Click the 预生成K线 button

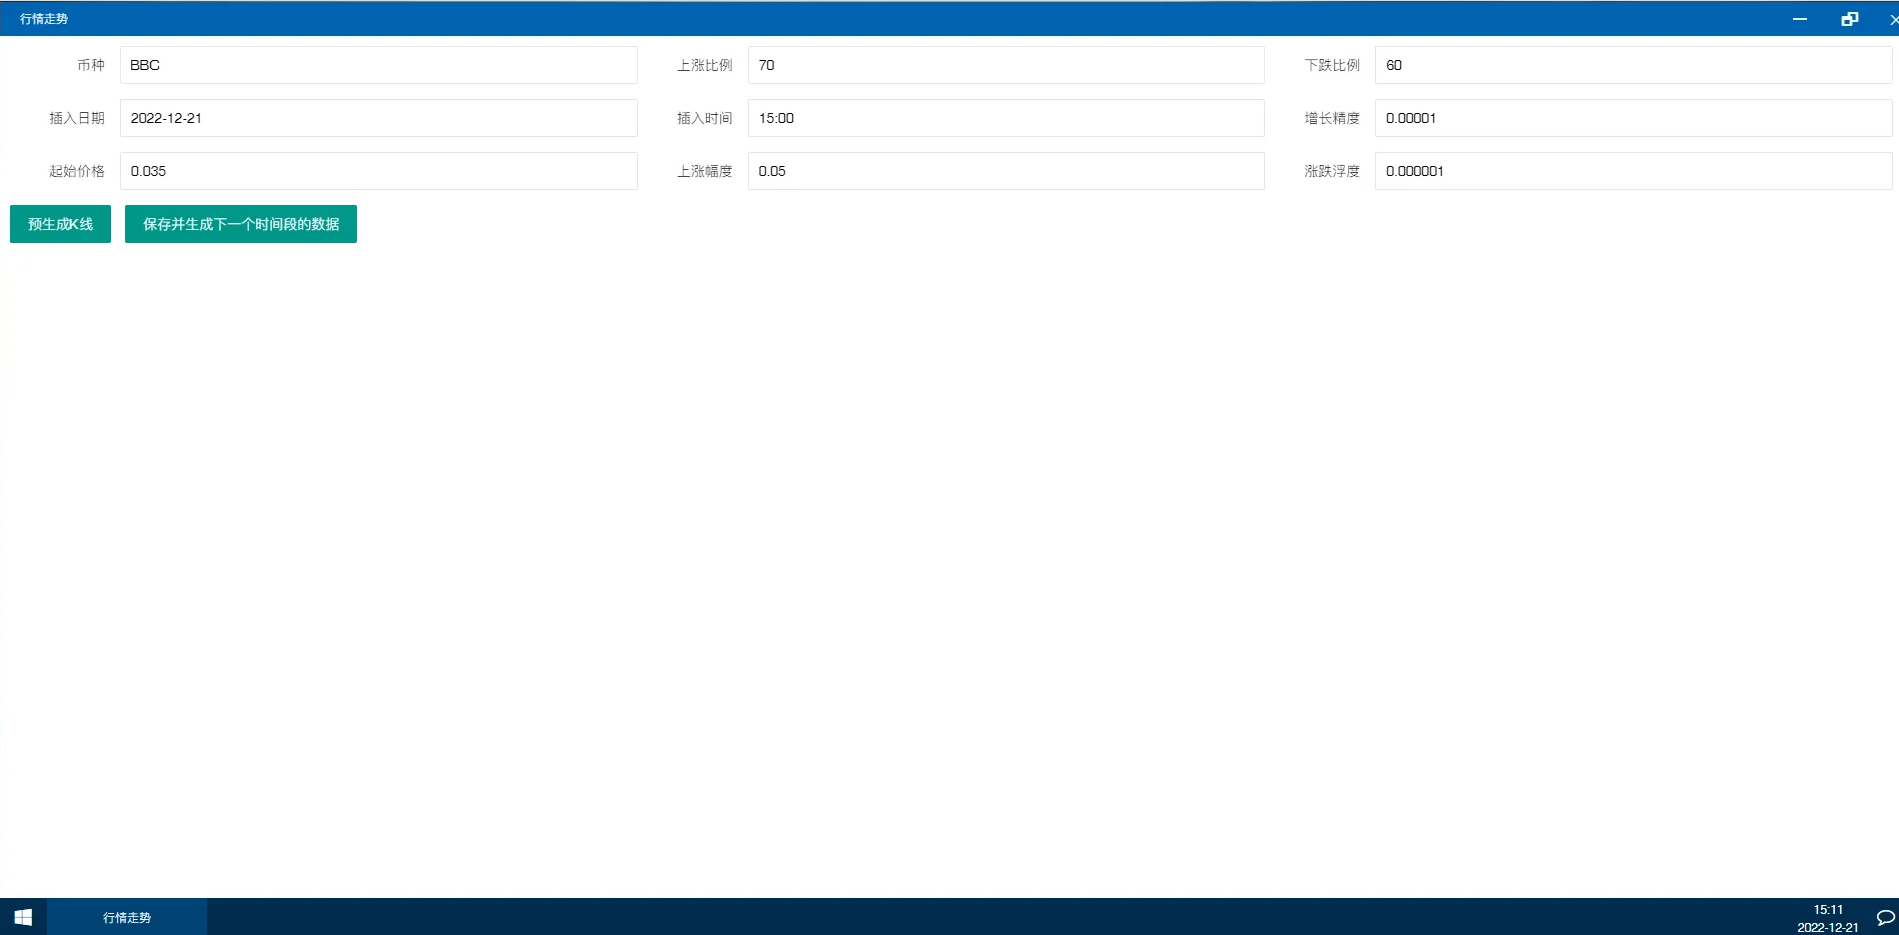coord(60,224)
